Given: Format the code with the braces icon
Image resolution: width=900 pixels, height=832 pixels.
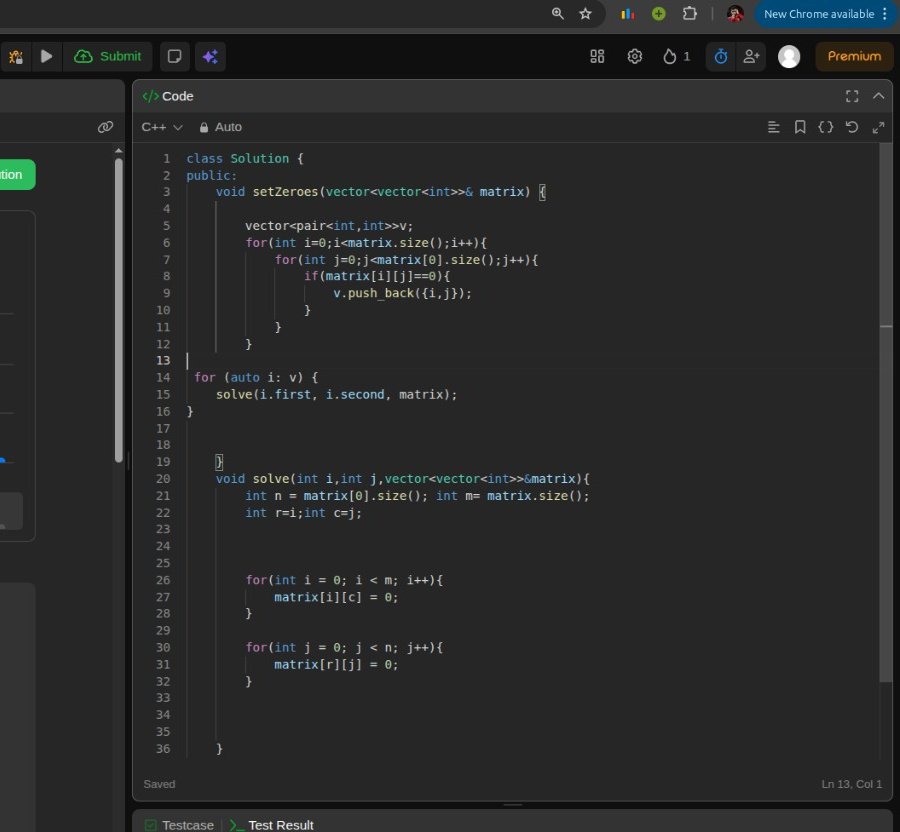Looking at the screenshot, I should [x=825, y=127].
